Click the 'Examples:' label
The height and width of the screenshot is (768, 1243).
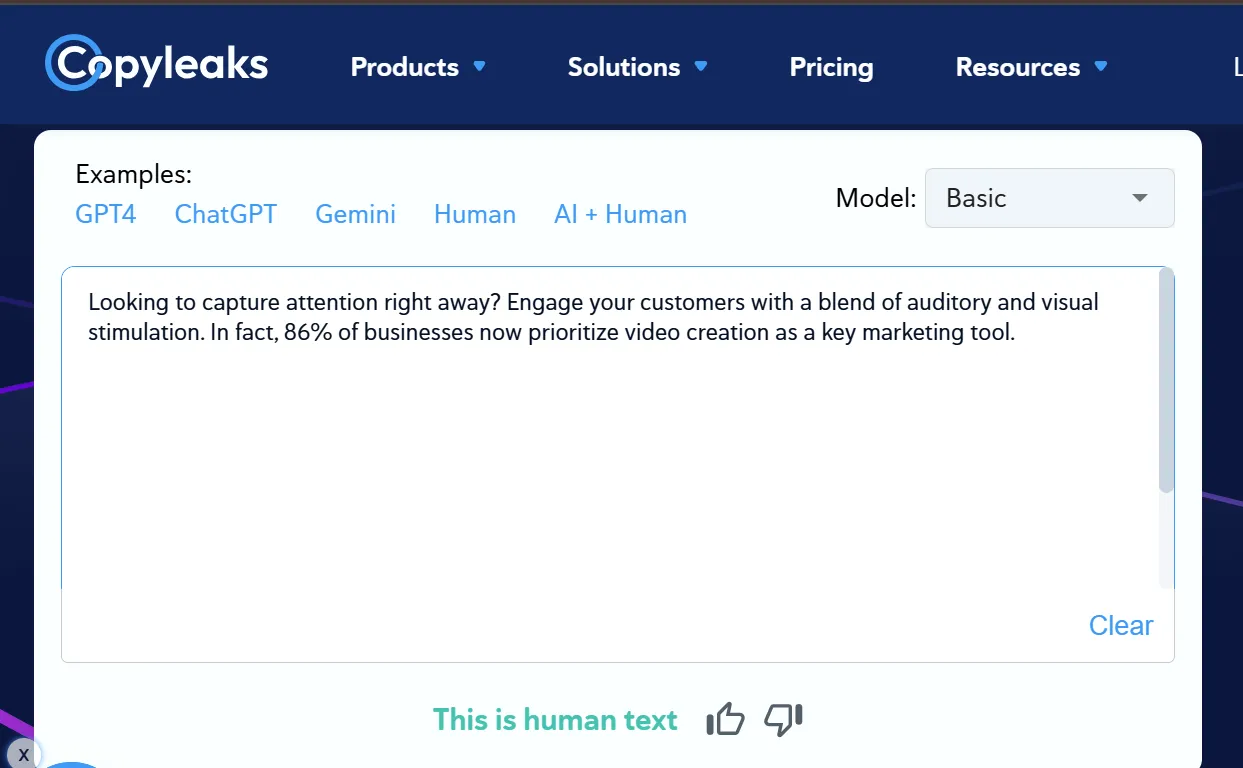(x=133, y=174)
